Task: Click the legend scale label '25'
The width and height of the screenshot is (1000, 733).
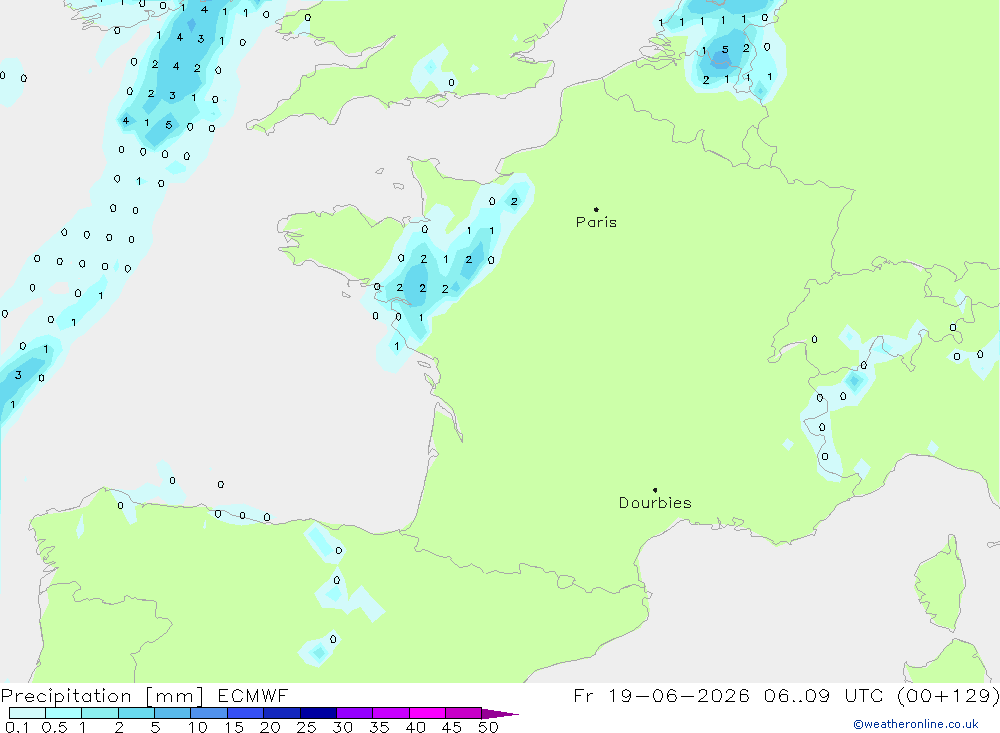Action: click(306, 727)
